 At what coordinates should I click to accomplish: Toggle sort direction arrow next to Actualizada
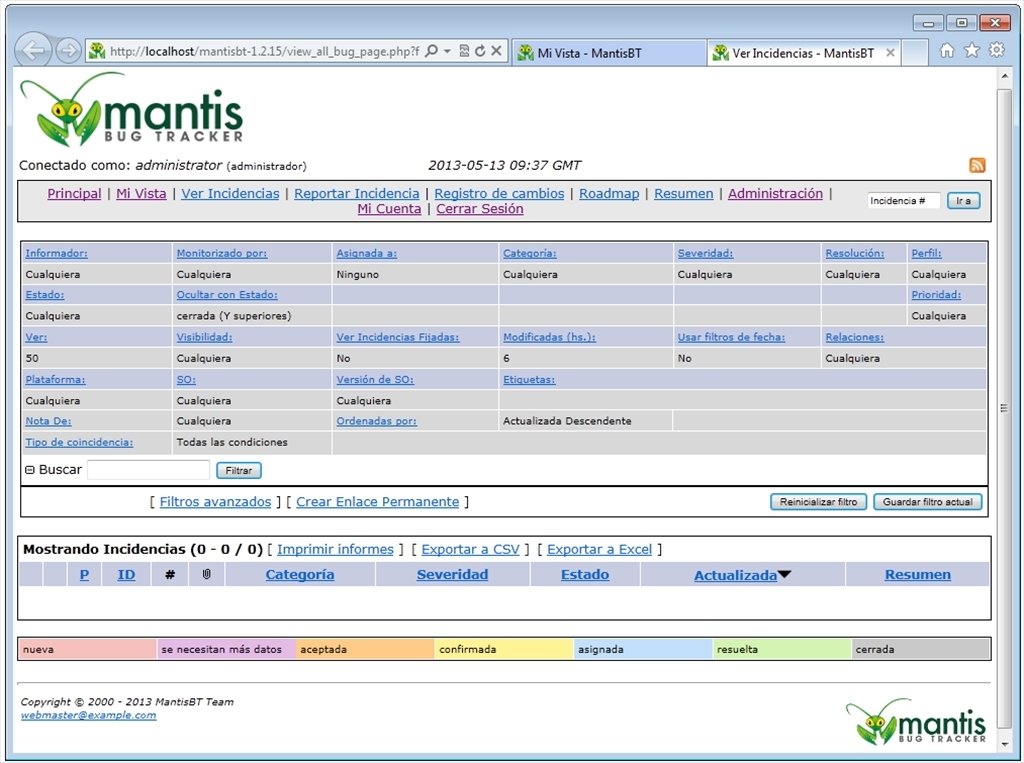tap(784, 574)
